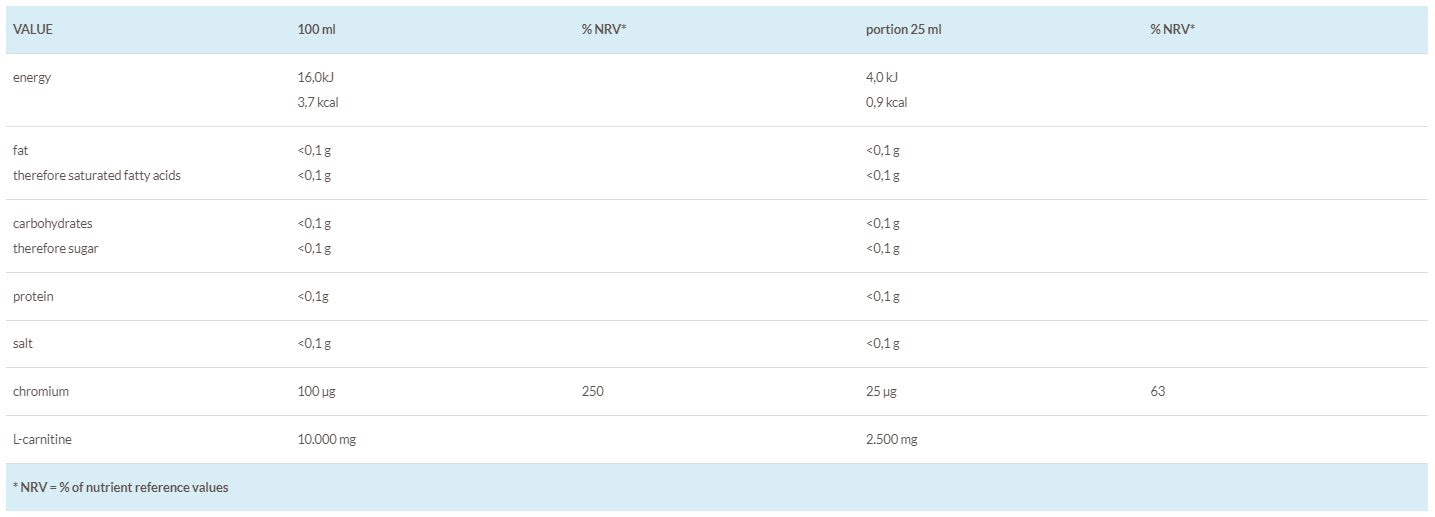This screenshot has width=1435, height=517.
Task: Click the NRV footnote text
Action: tap(120, 488)
